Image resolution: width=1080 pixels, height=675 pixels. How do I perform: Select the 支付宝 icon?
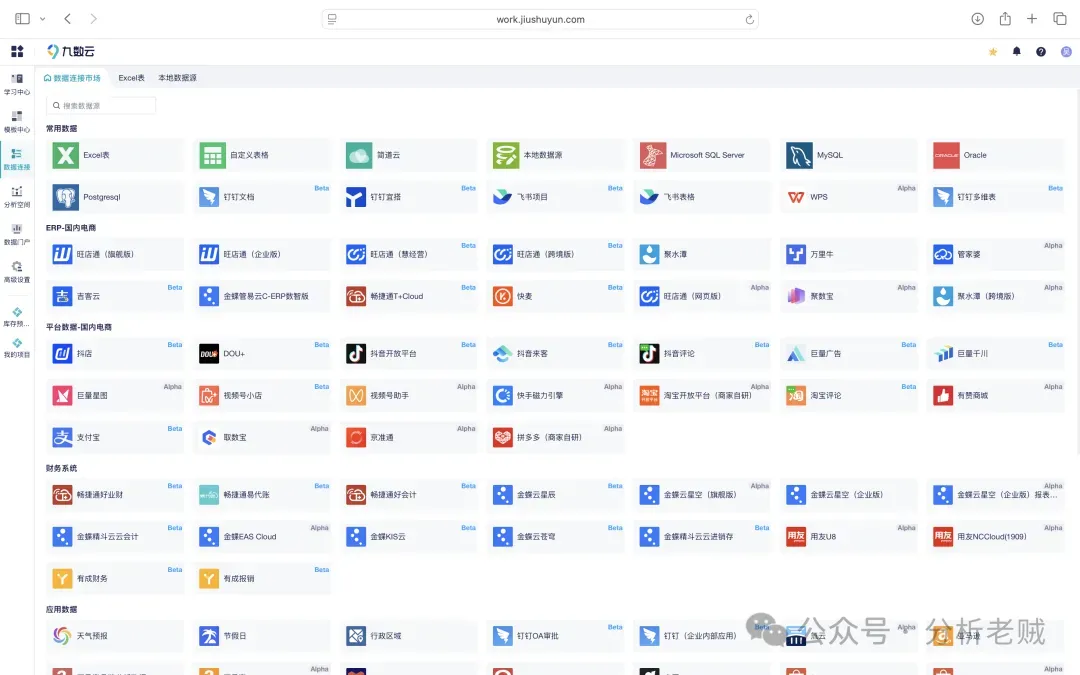(x=62, y=437)
